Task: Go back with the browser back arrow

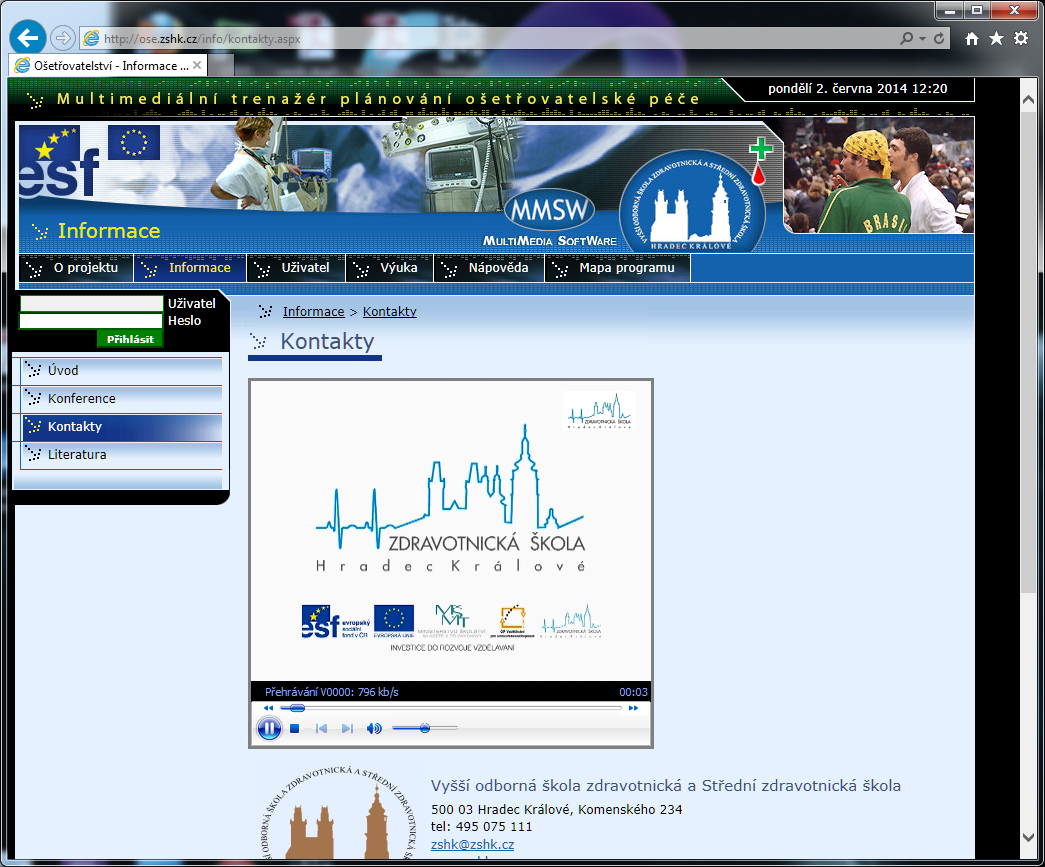Action: [x=27, y=37]
